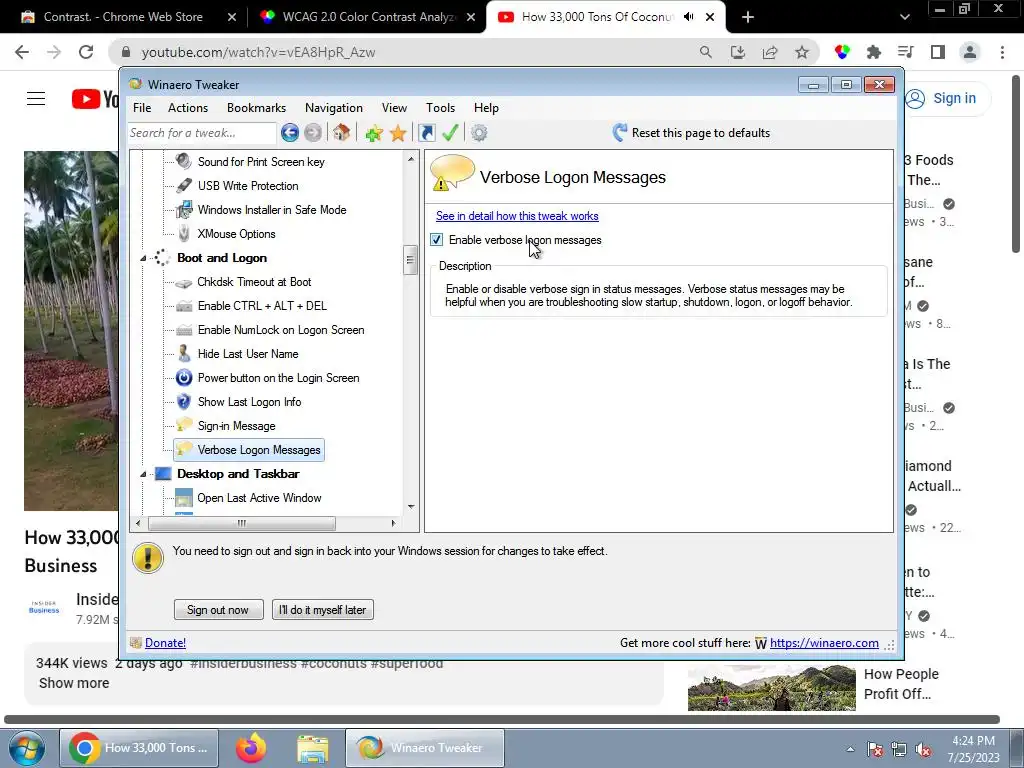
Task: Click the tree scroll down arrow
Action: (411, 506)
